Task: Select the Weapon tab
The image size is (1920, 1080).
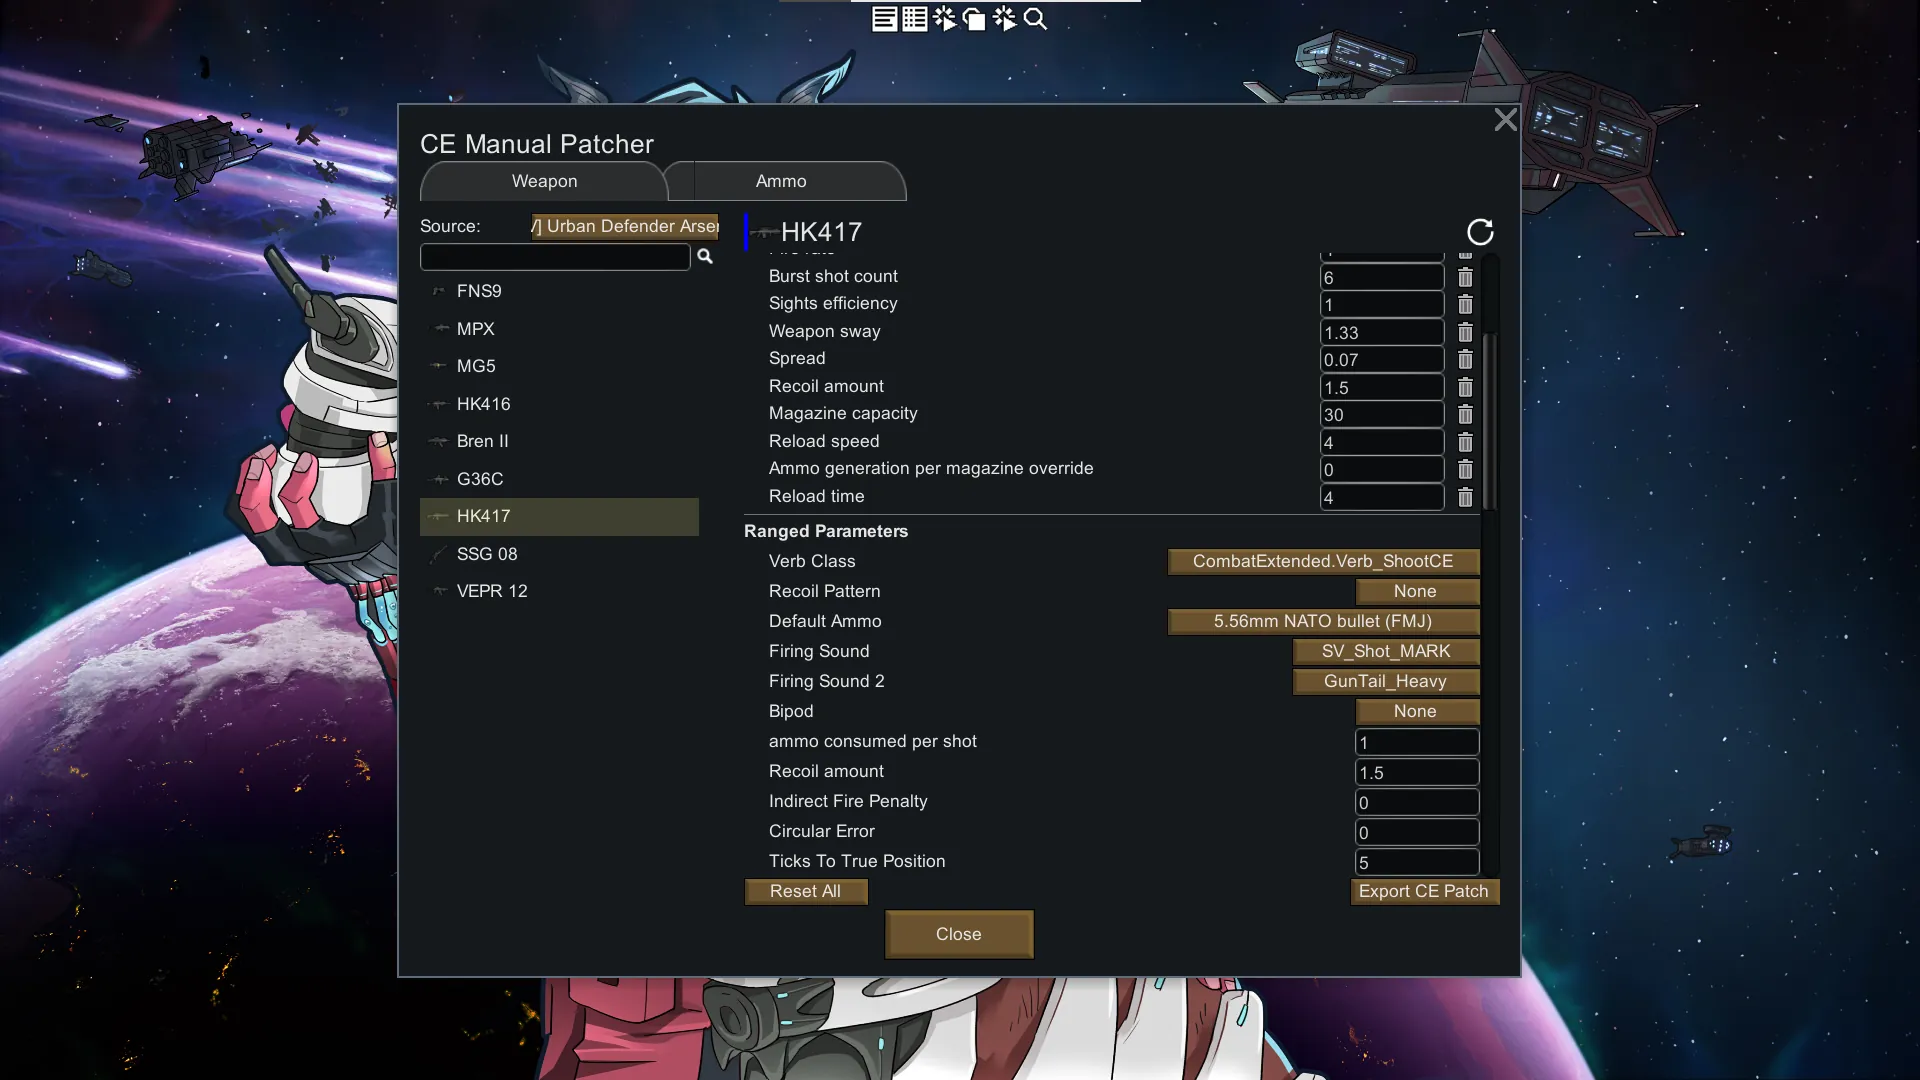Action: [544, 181]
